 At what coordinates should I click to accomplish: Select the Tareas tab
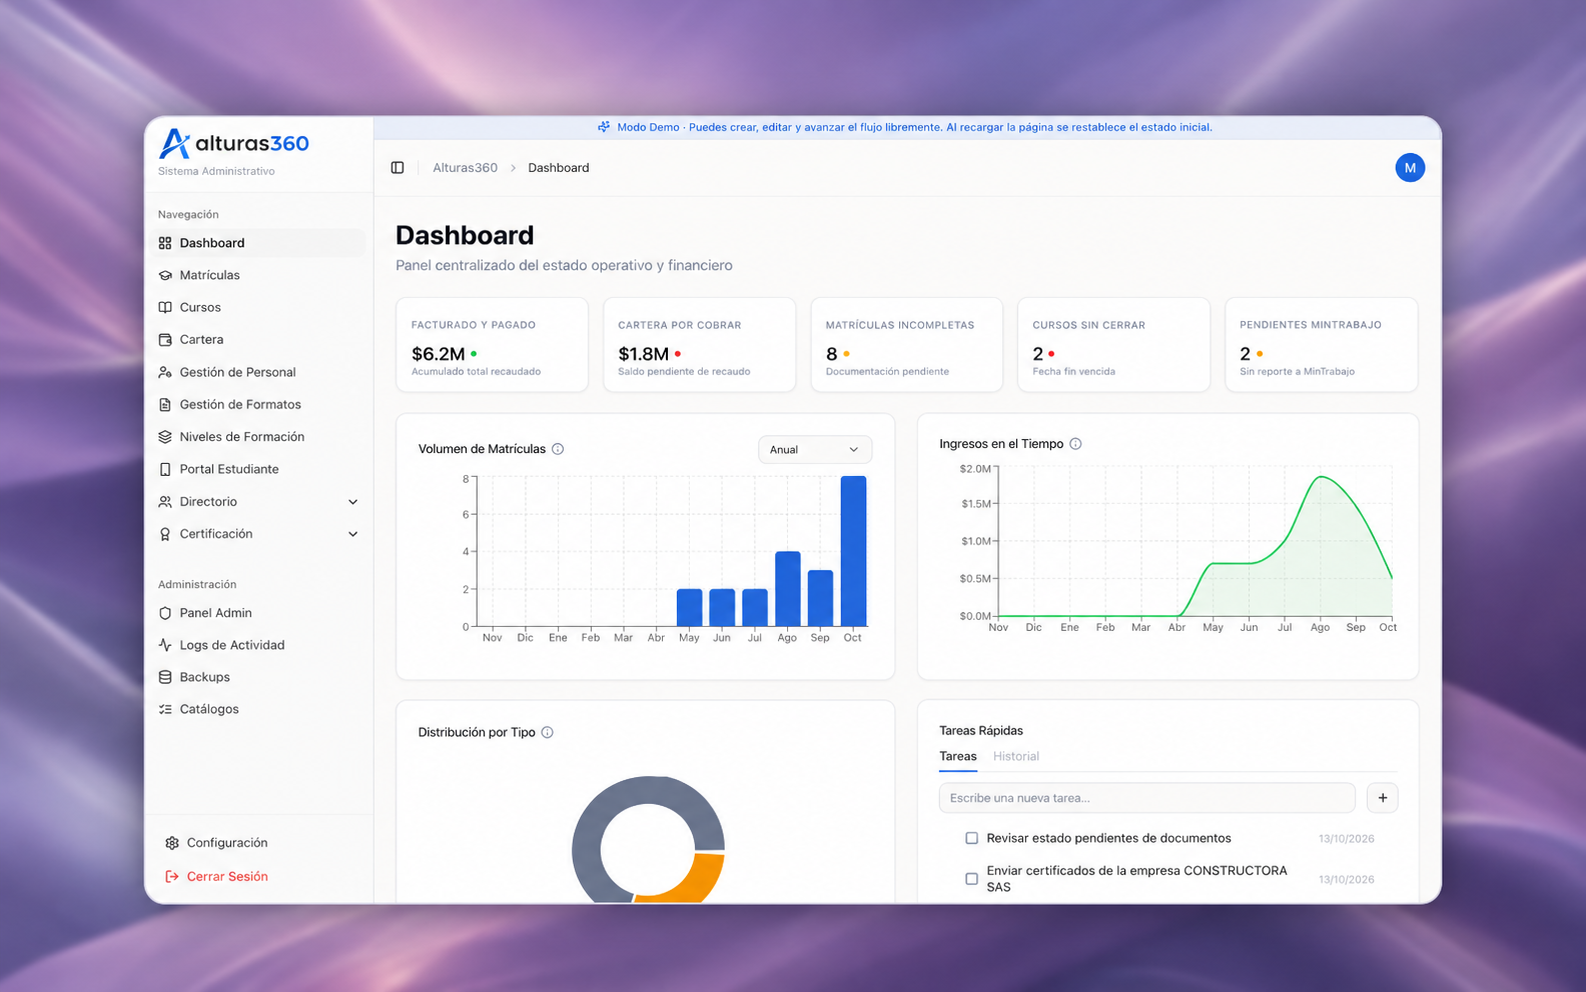click(958, 756)
